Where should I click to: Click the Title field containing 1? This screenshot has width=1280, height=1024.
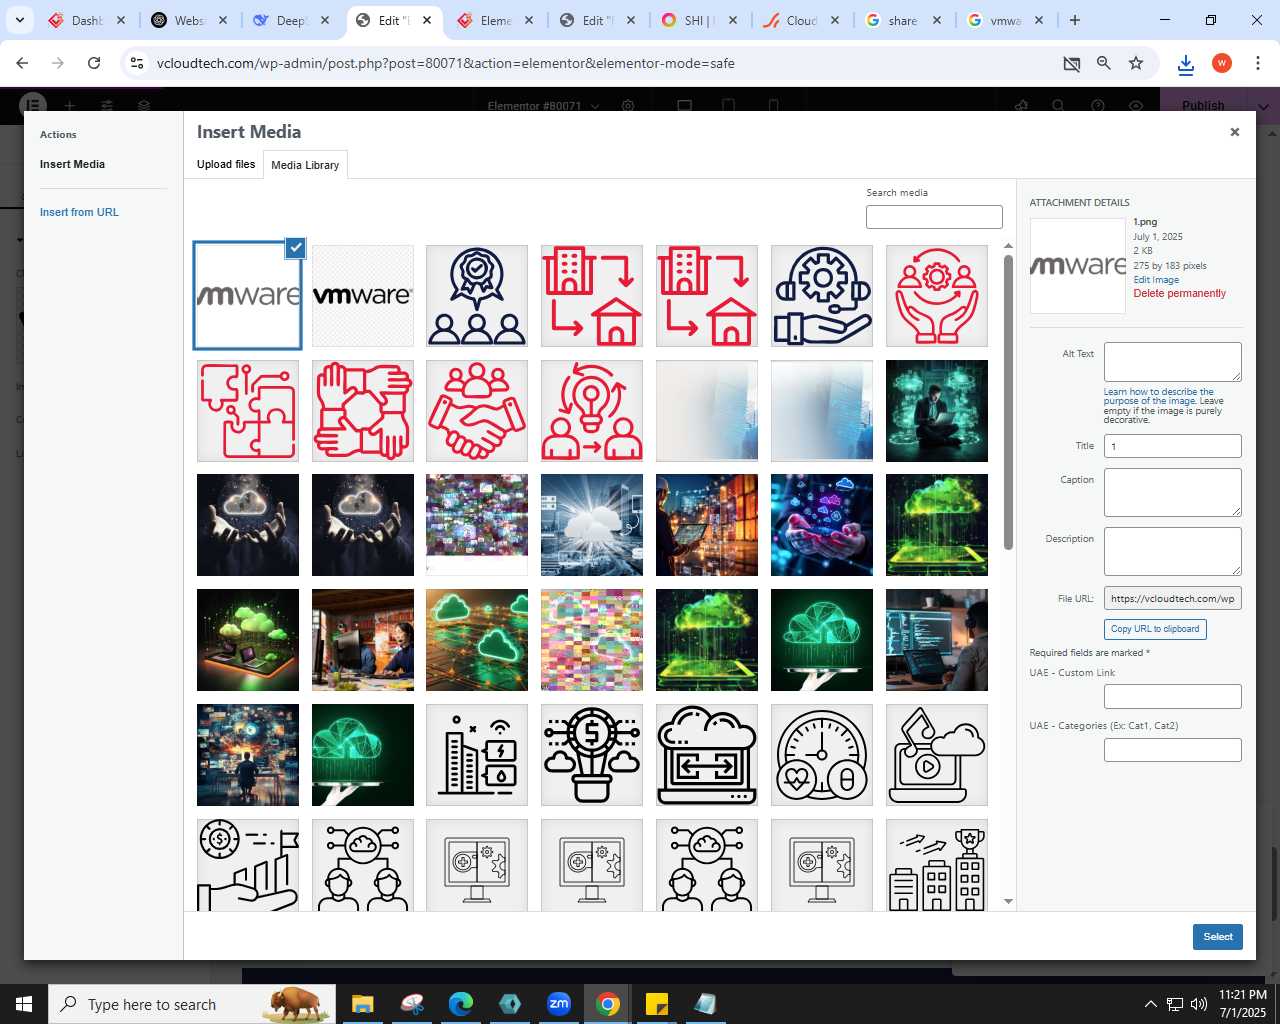pyautogui.click(x=1173, y=446)
